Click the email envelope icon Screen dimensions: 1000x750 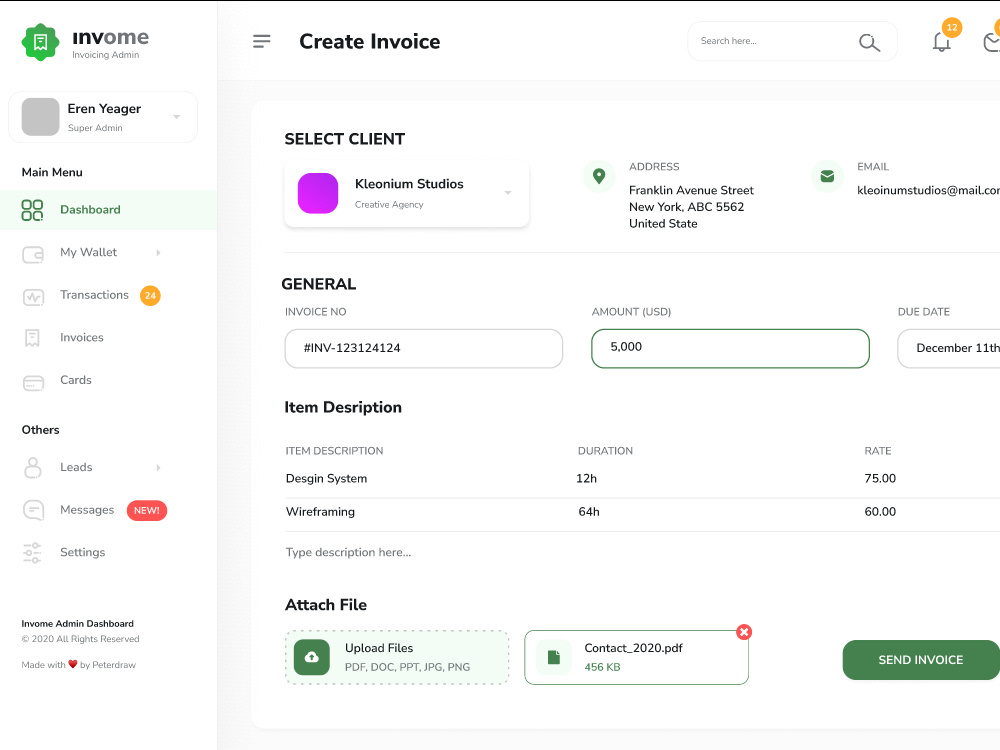(x=827, y=176)
